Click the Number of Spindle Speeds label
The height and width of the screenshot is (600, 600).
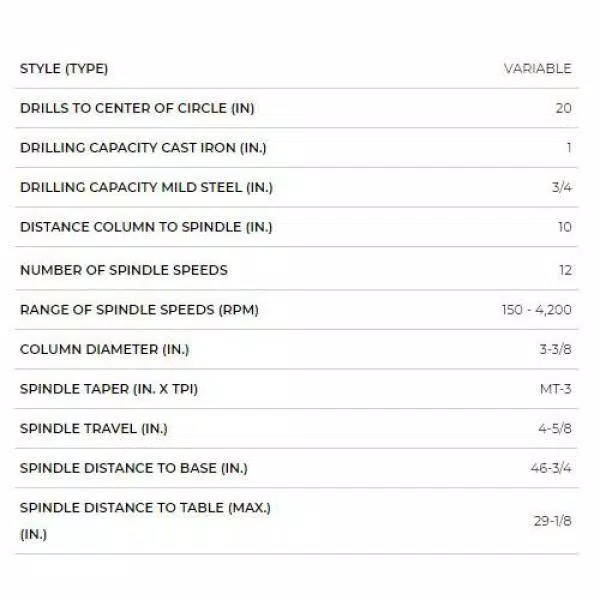(124, 269)
